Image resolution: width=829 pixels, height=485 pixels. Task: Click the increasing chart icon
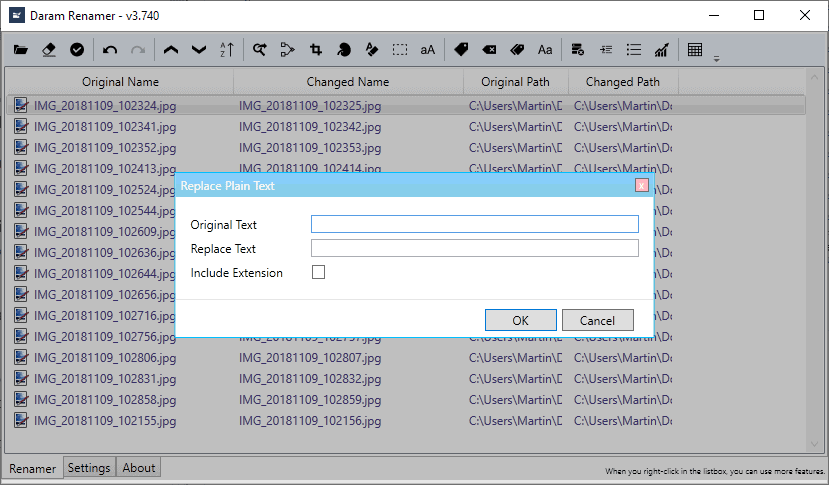click(x=661, y=50)
